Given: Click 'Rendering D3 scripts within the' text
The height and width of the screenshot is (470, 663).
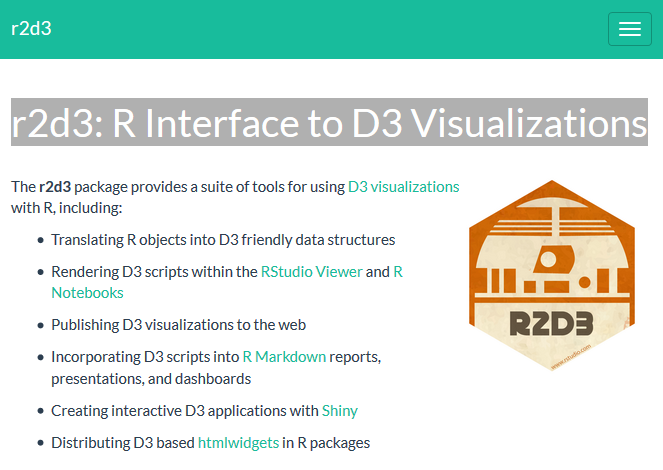Looking at the screenshot, I should tap(154, 272).
